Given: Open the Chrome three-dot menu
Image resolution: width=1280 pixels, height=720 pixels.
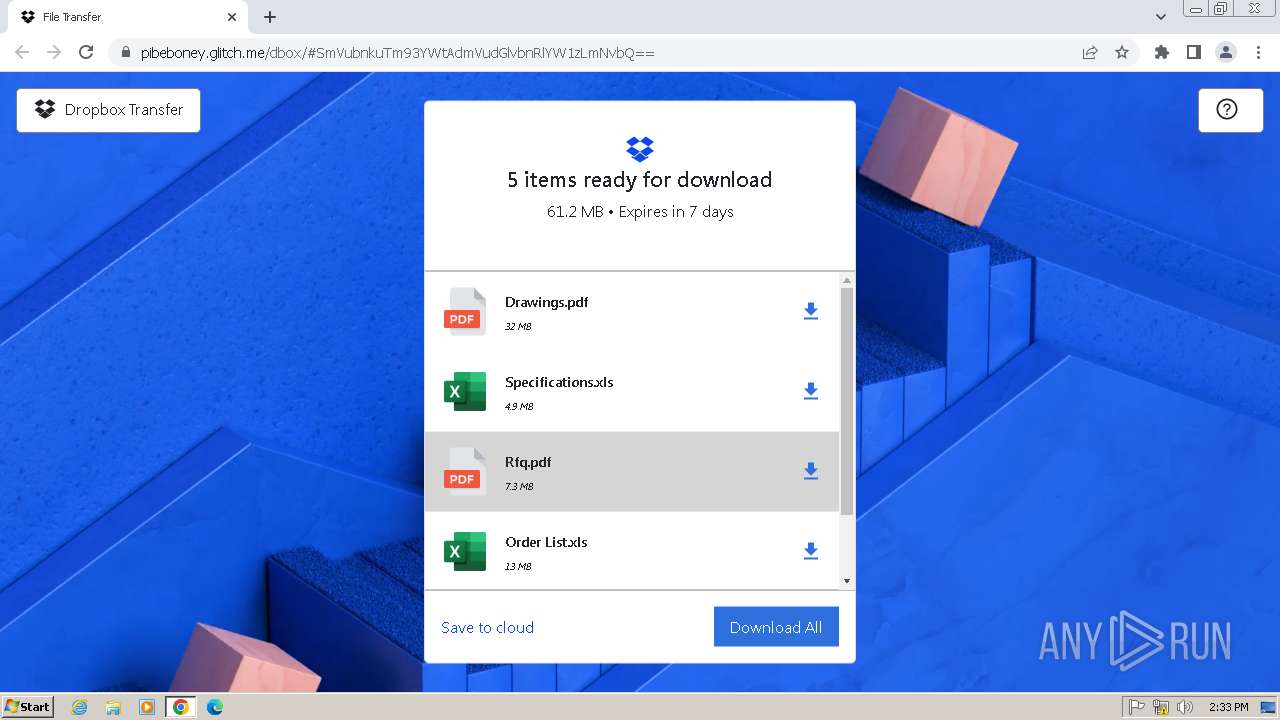Looking at the screenshot, I should point(1258,52).
